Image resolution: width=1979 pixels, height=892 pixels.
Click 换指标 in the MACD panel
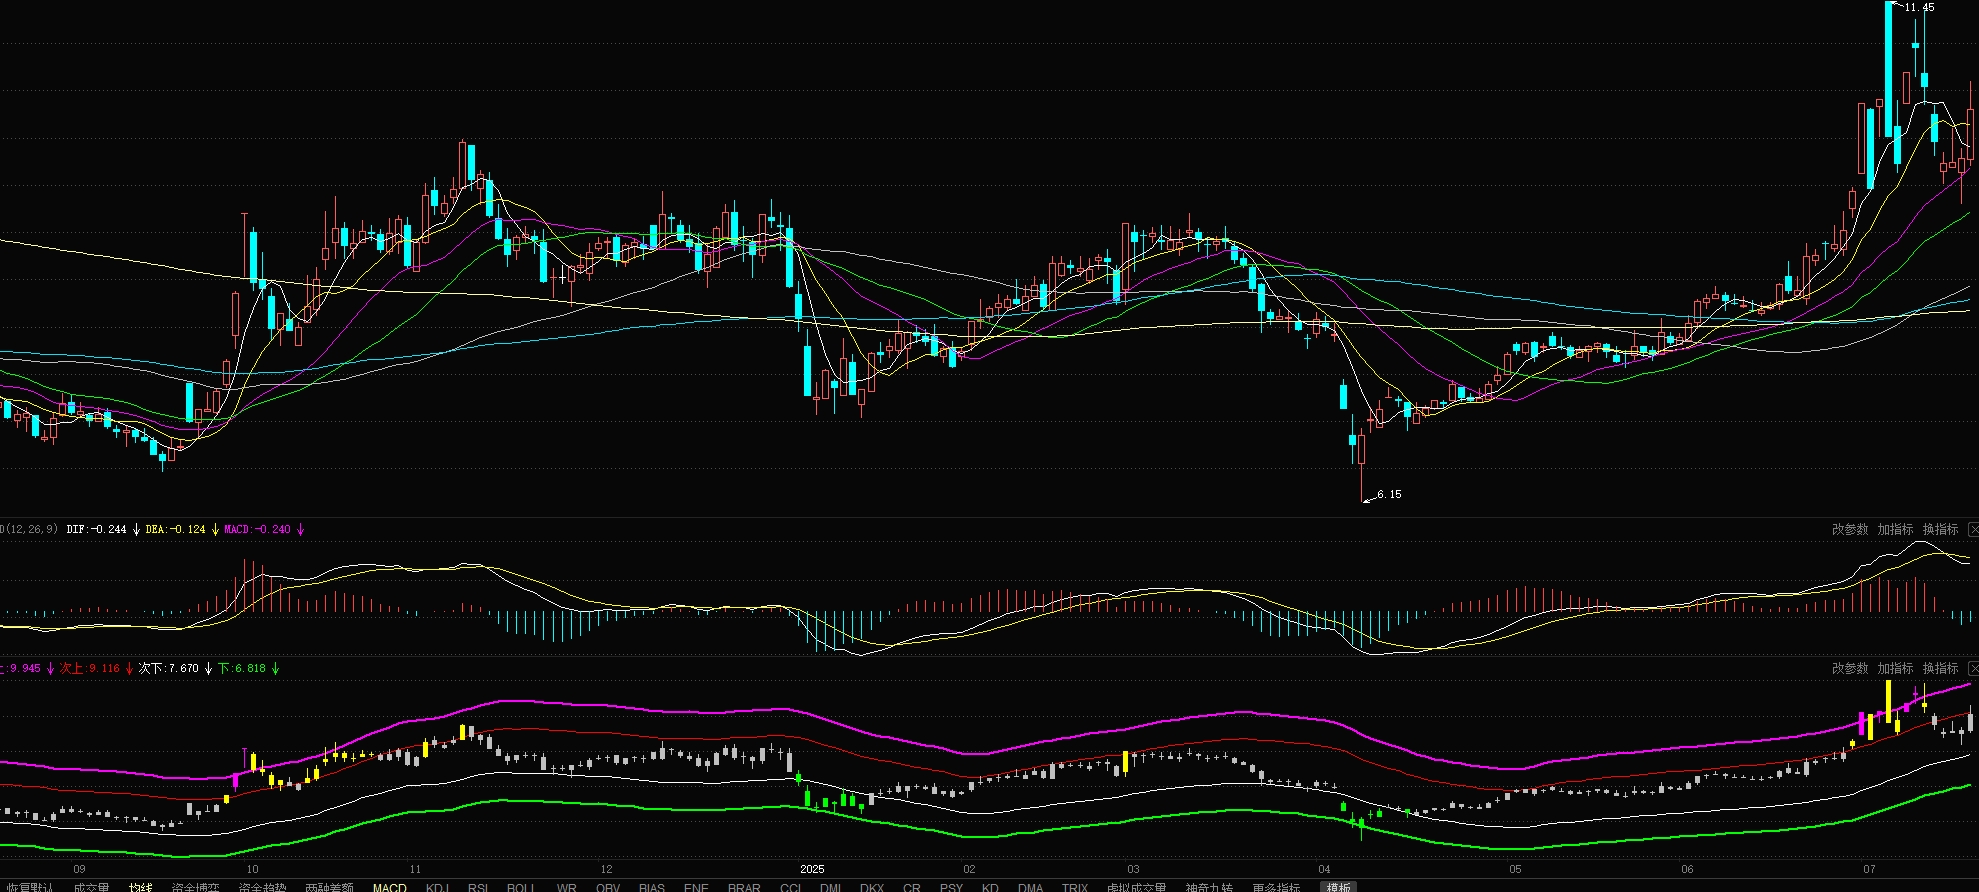1939,529
